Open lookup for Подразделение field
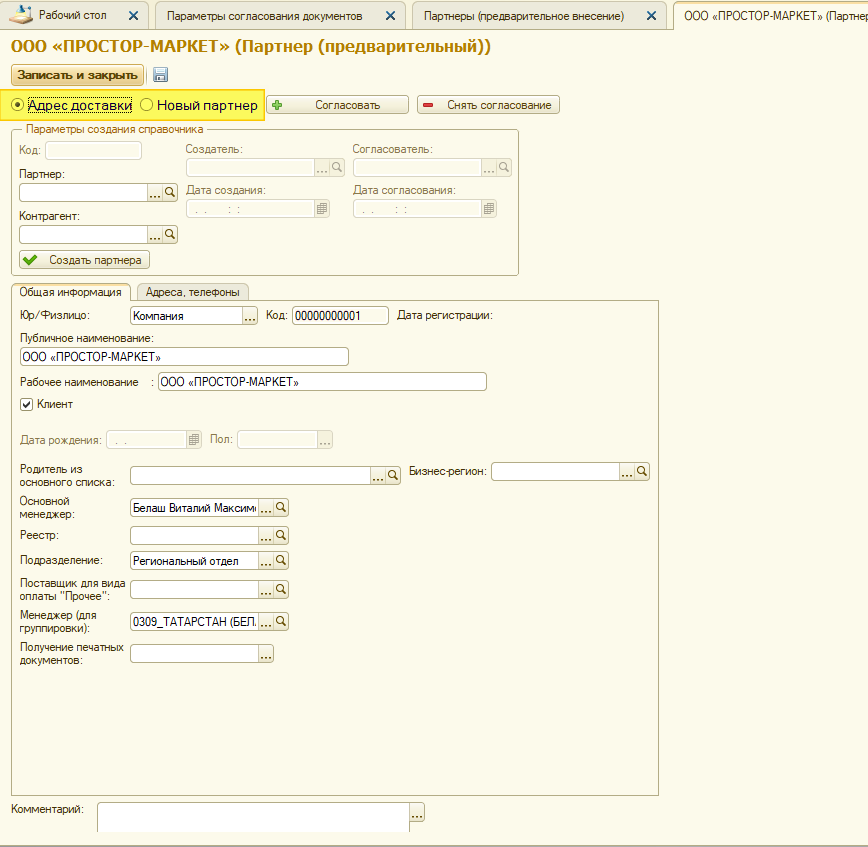 coord(266,561)
